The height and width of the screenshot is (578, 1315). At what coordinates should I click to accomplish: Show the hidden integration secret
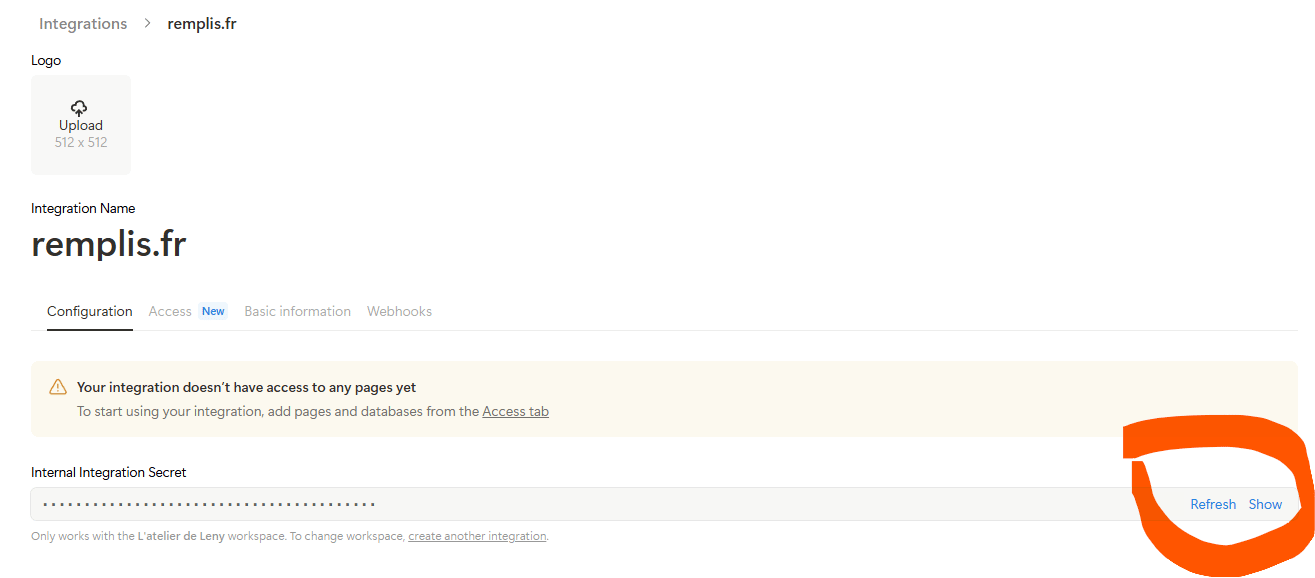(x=1265, y=504)
